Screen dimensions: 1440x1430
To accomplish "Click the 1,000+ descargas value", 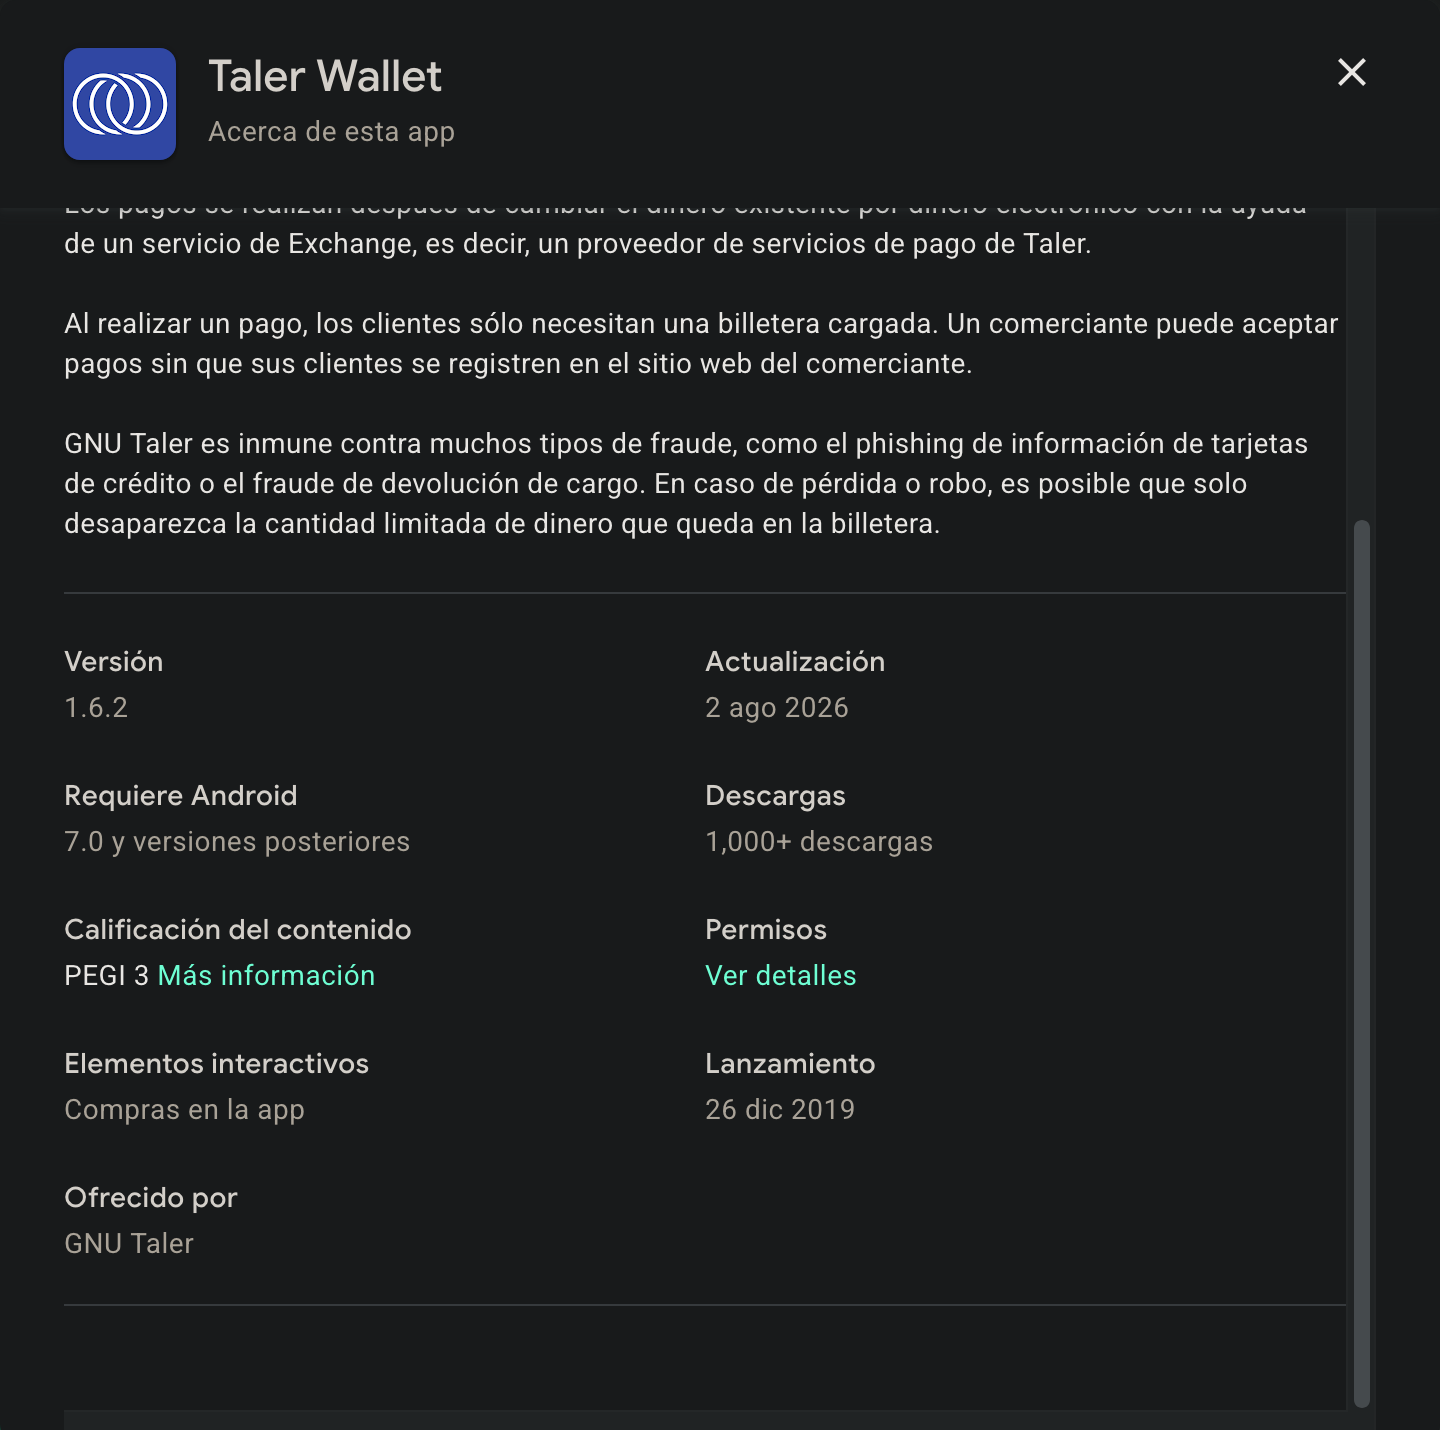I will 819,841.
